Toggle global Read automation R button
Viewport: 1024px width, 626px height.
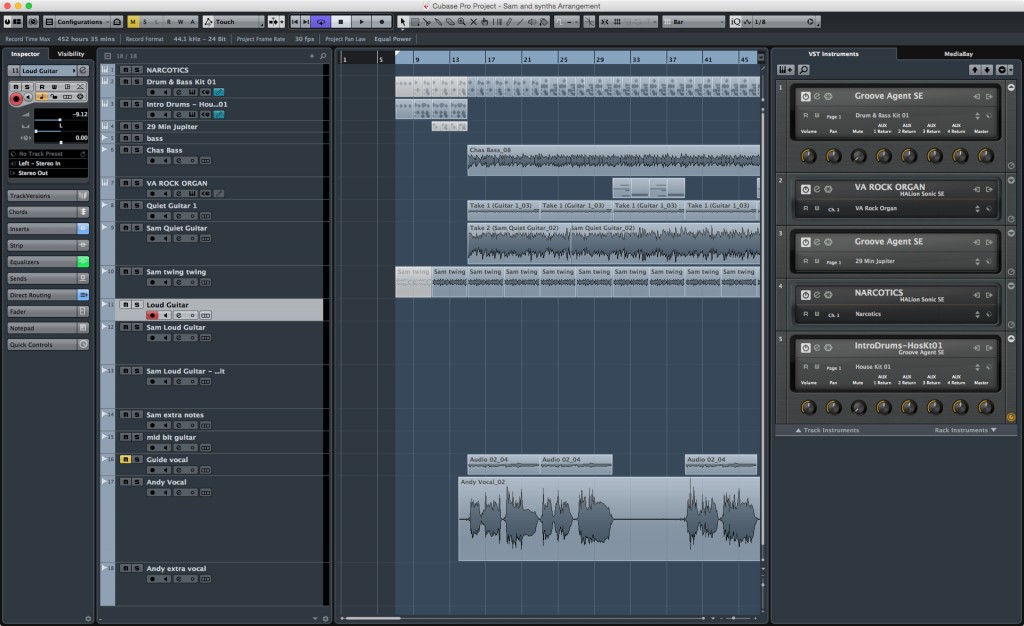(x=168, y=22)
